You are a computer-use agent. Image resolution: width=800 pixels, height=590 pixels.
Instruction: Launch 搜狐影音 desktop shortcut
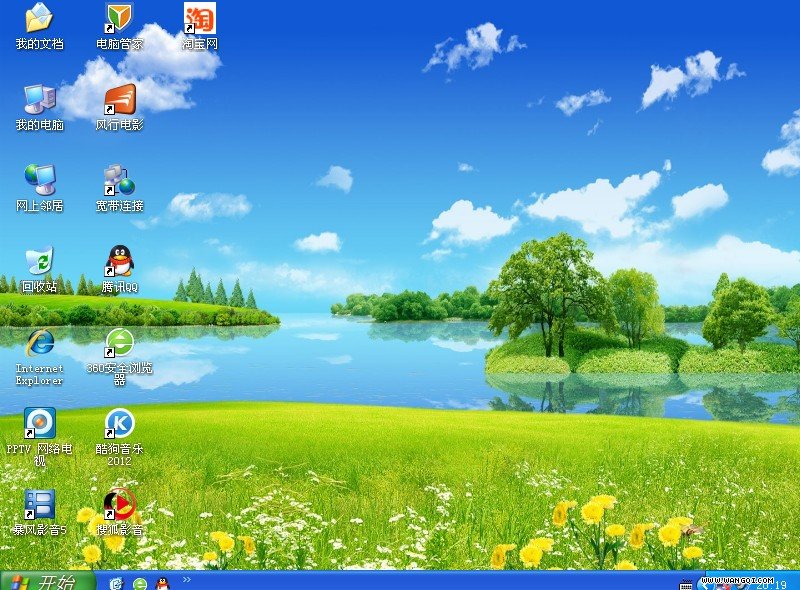[x=119, y=505]
